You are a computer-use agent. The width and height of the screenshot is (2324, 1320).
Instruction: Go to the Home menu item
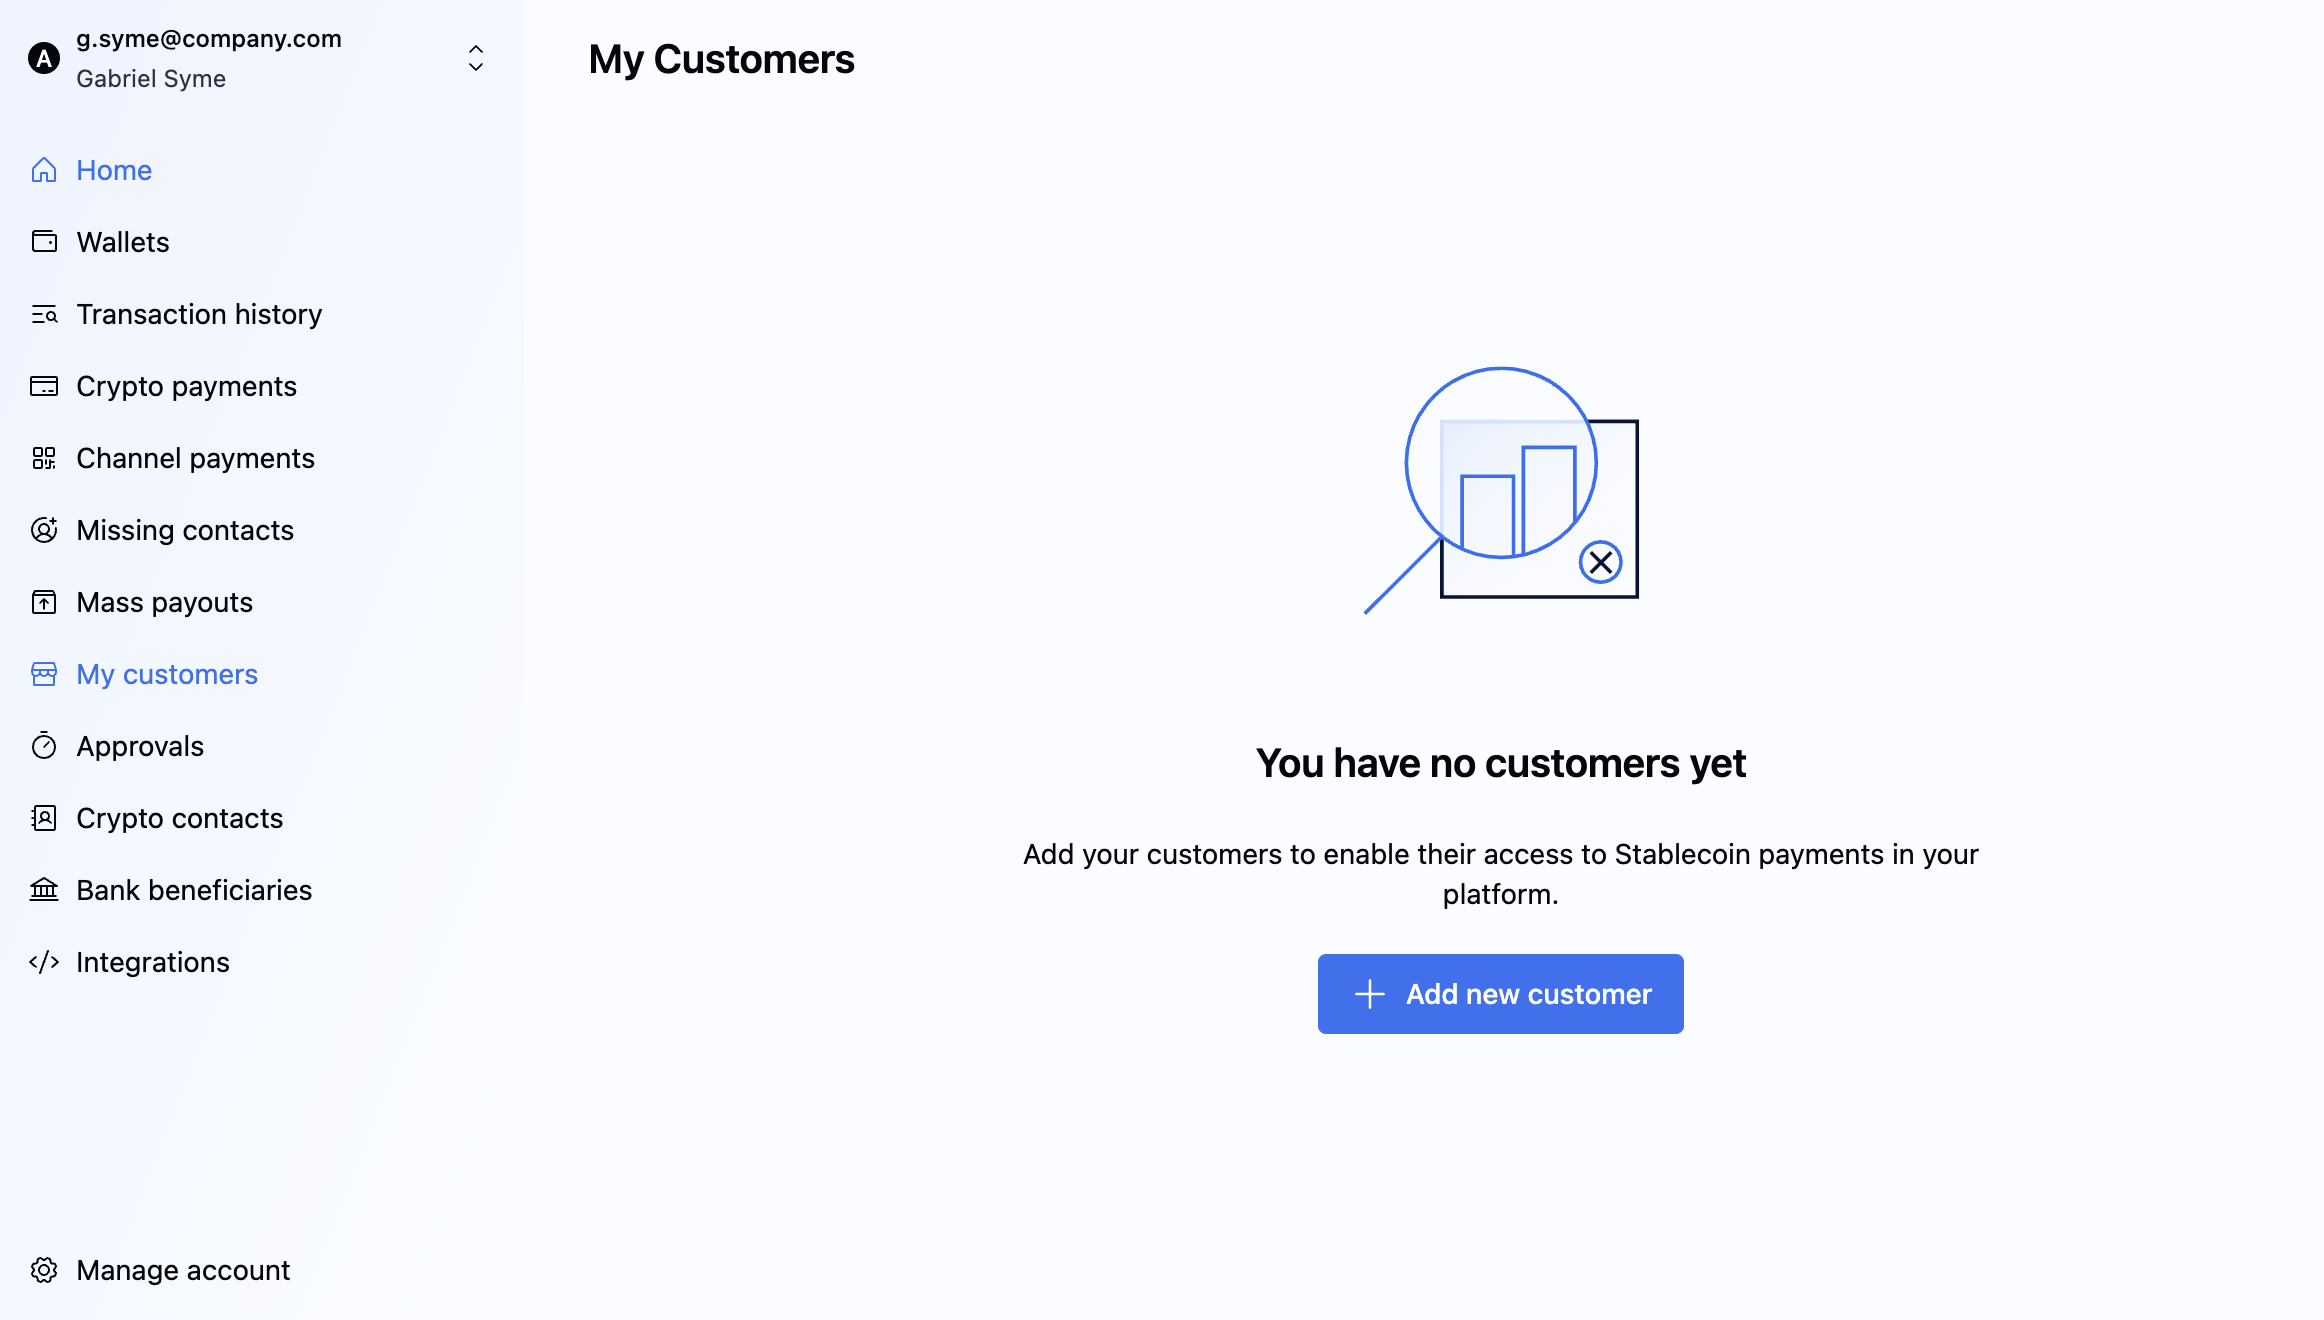point(114,170)
